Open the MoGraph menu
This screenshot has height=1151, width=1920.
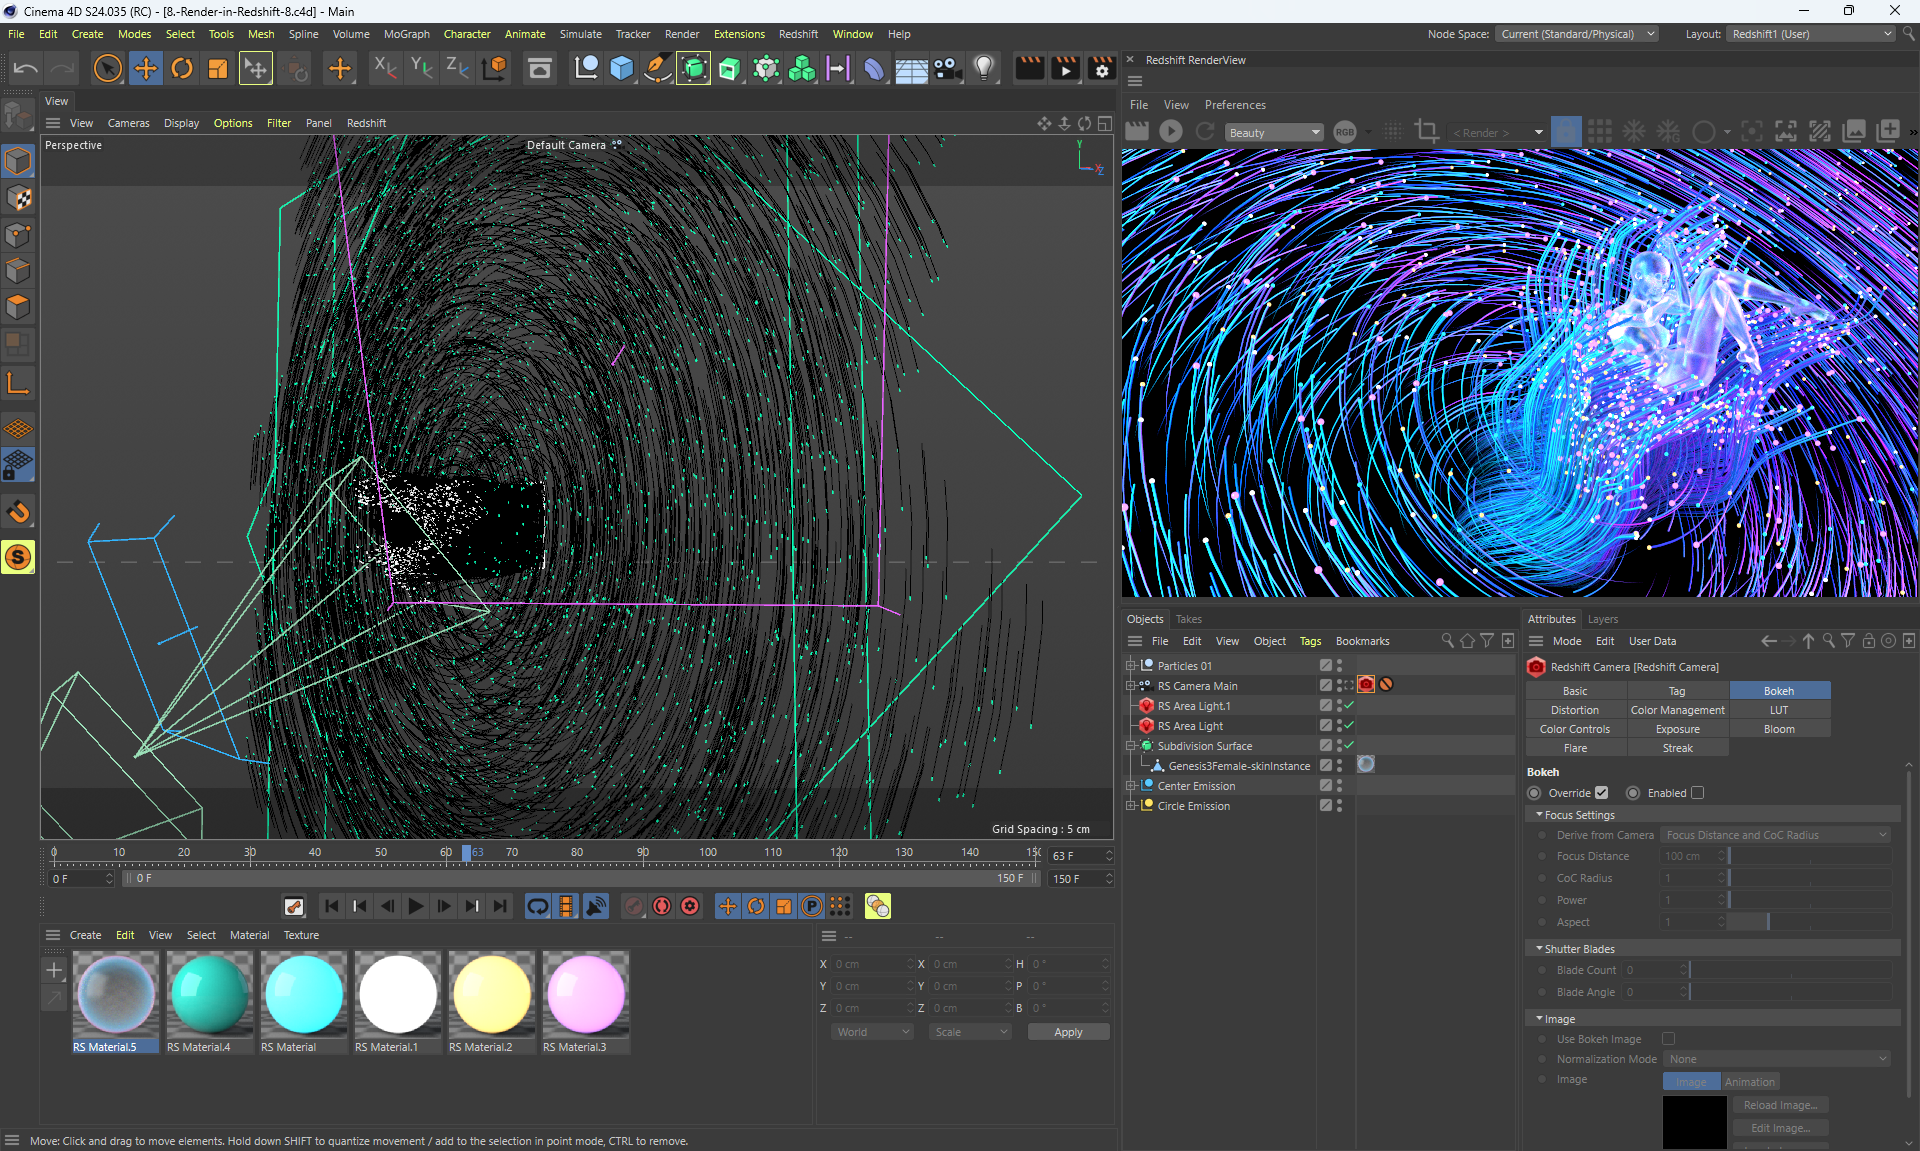[x=406, y=34]
